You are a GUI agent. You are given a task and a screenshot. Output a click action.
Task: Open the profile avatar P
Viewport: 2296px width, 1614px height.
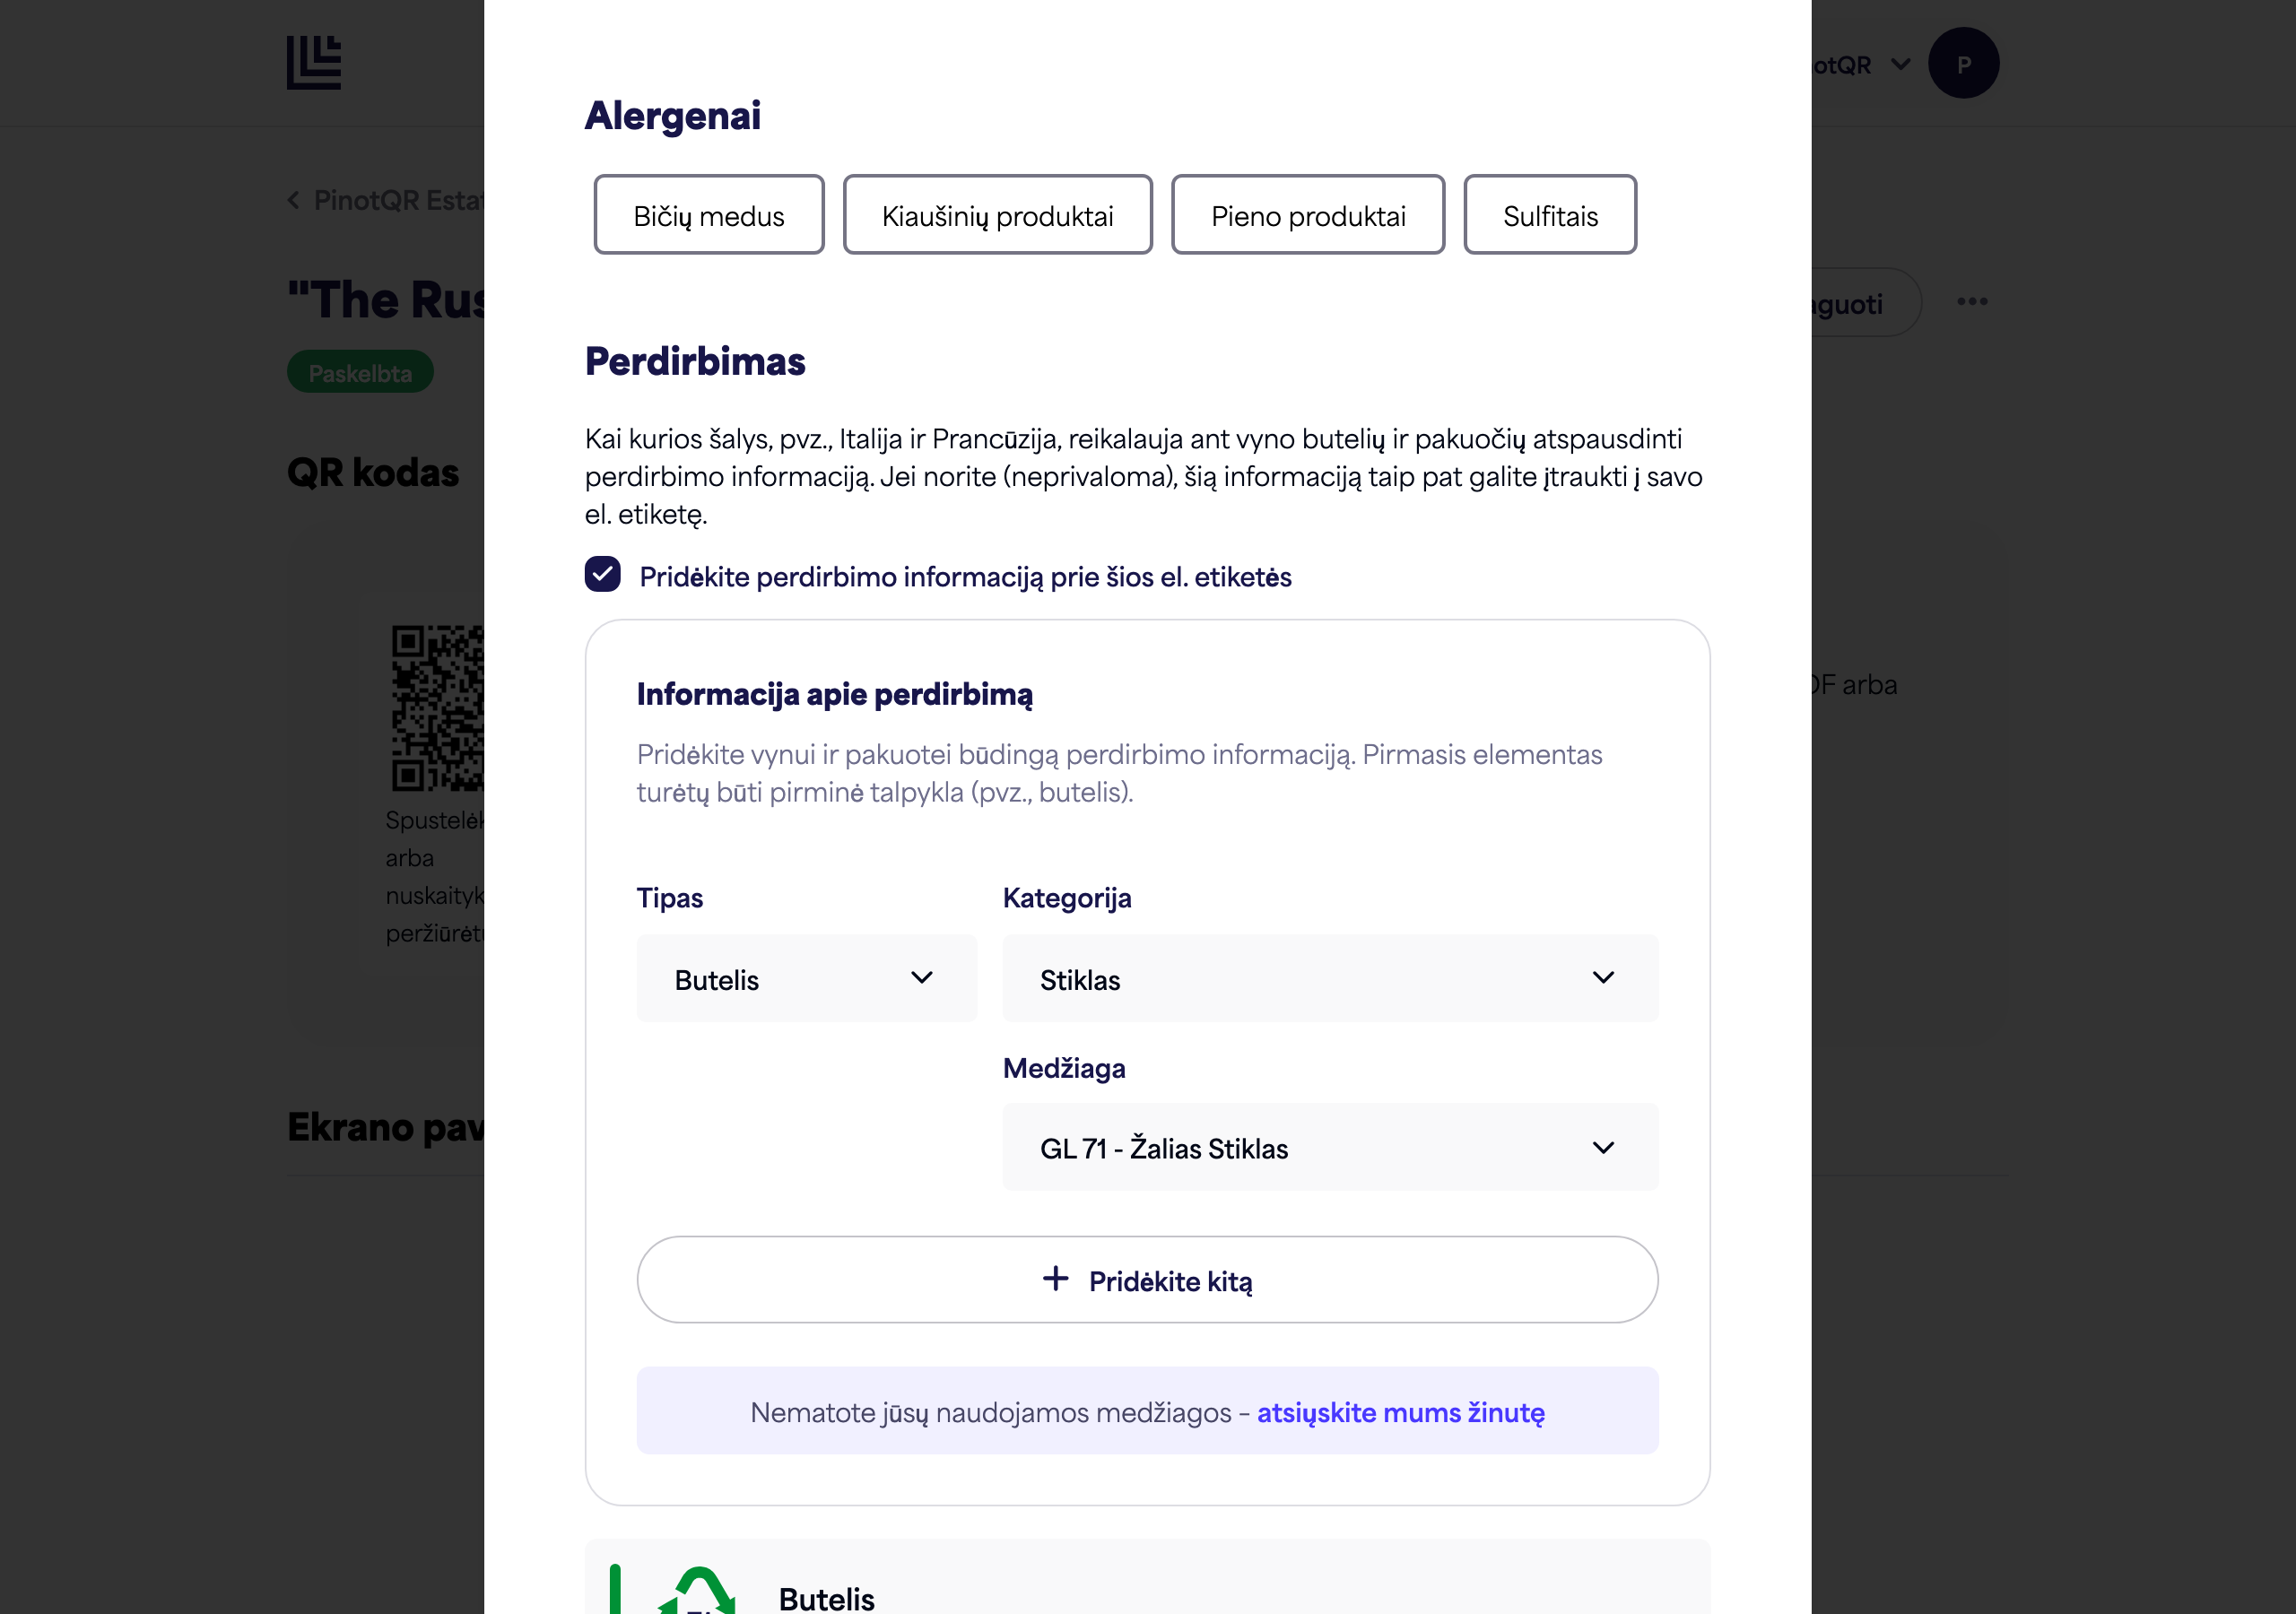click(1963, 63)
